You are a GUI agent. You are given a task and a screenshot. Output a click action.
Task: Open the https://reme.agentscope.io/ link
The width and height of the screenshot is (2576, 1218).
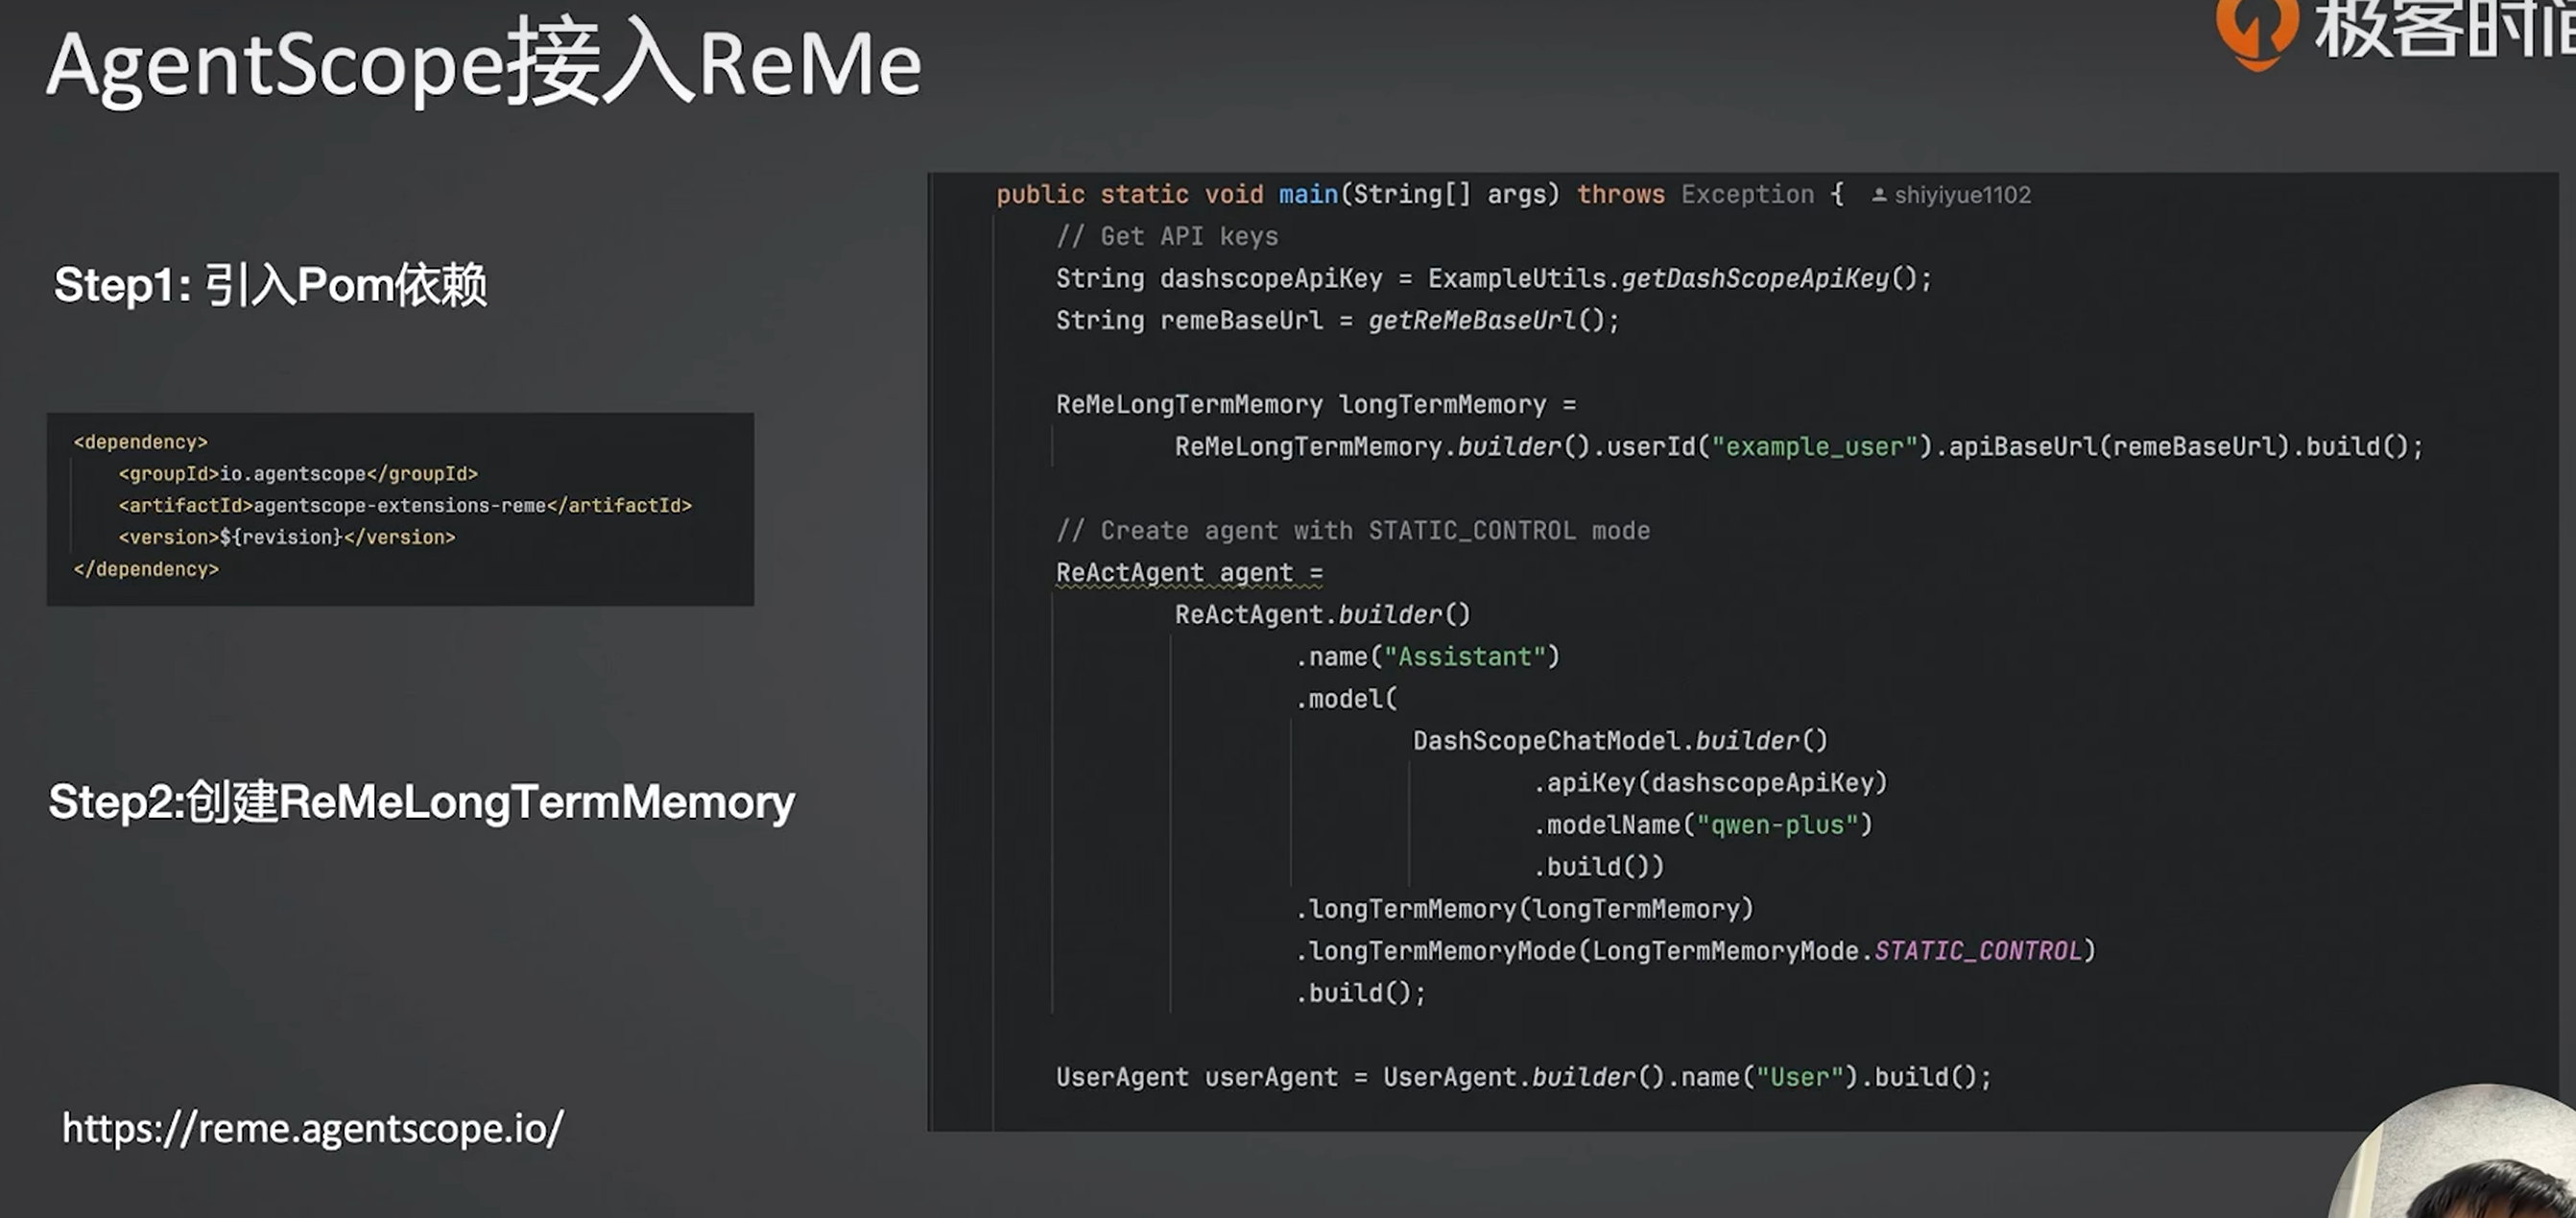(x=313, y=1128)
